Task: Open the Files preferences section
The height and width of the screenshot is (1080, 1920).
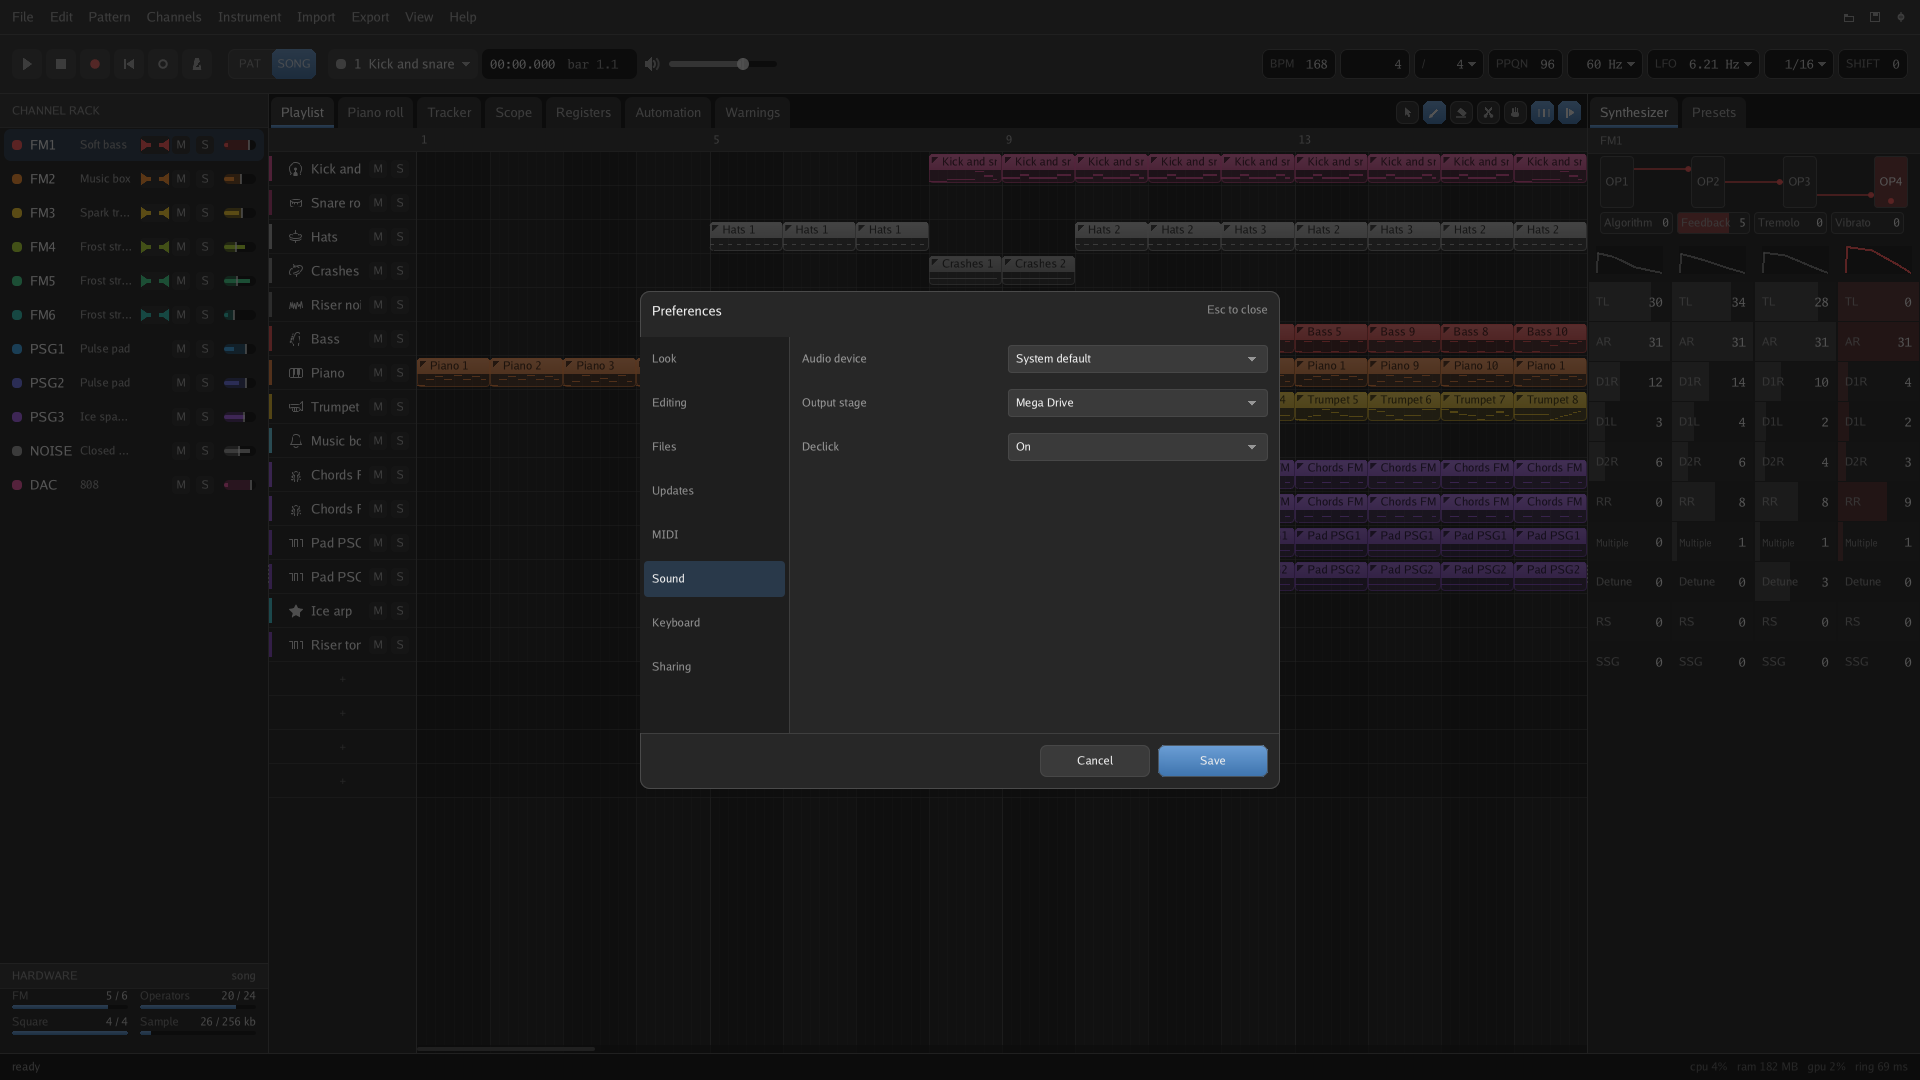Action: (714, 447)
